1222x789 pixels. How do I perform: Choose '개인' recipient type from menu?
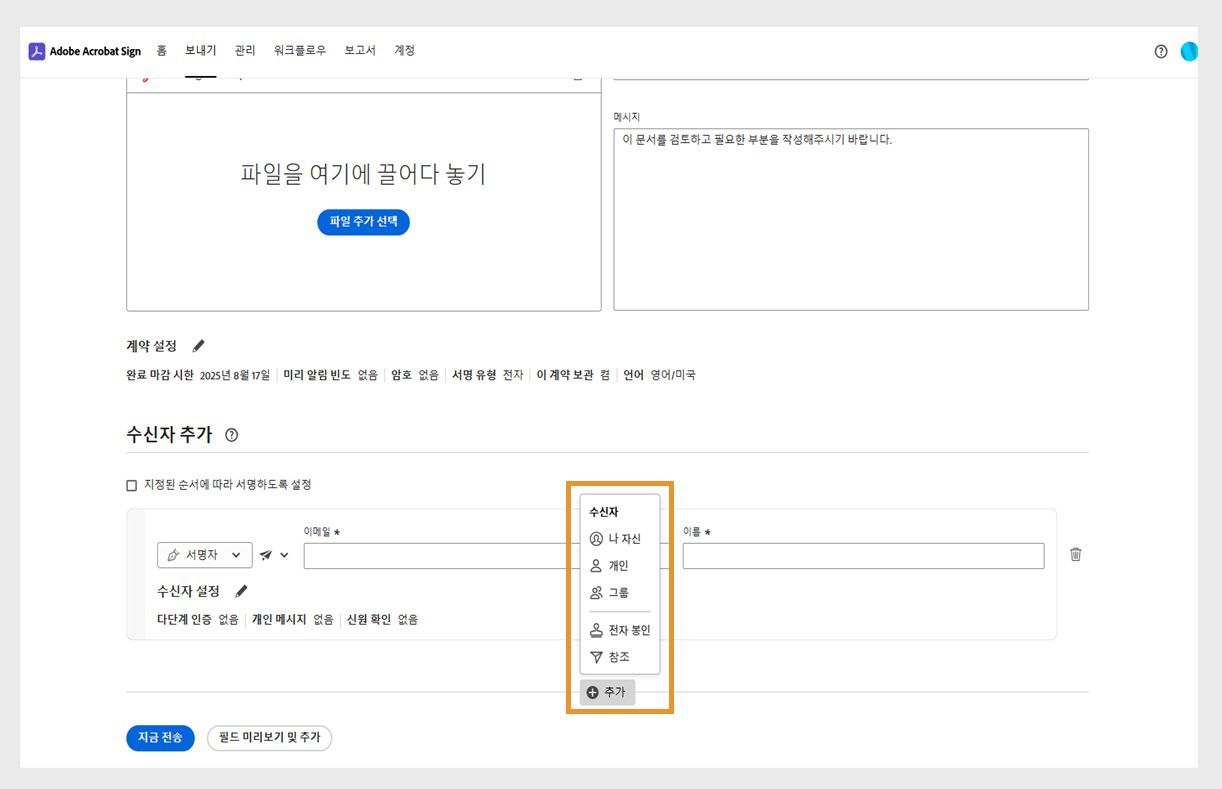pyautogui.click(x=617, y=565)
